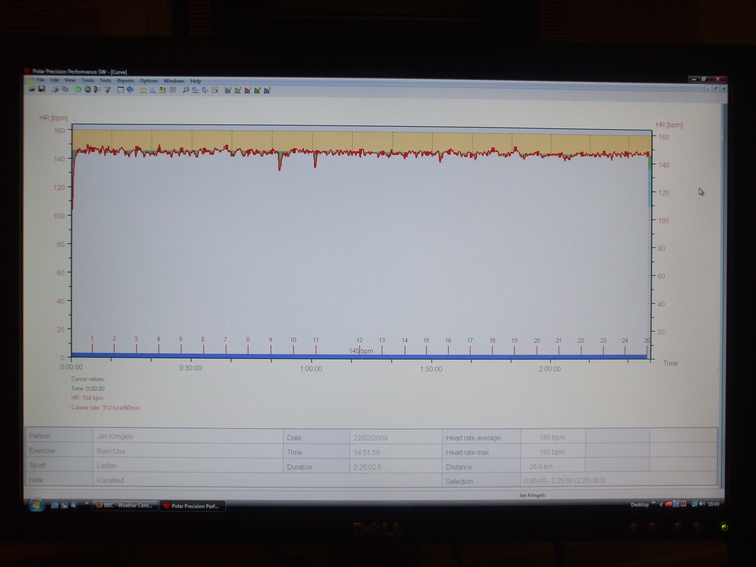The width and height of the screenshot is (756, 567).
Task: Click the first blue zoom-curve icon
Action: coord(195,90)
